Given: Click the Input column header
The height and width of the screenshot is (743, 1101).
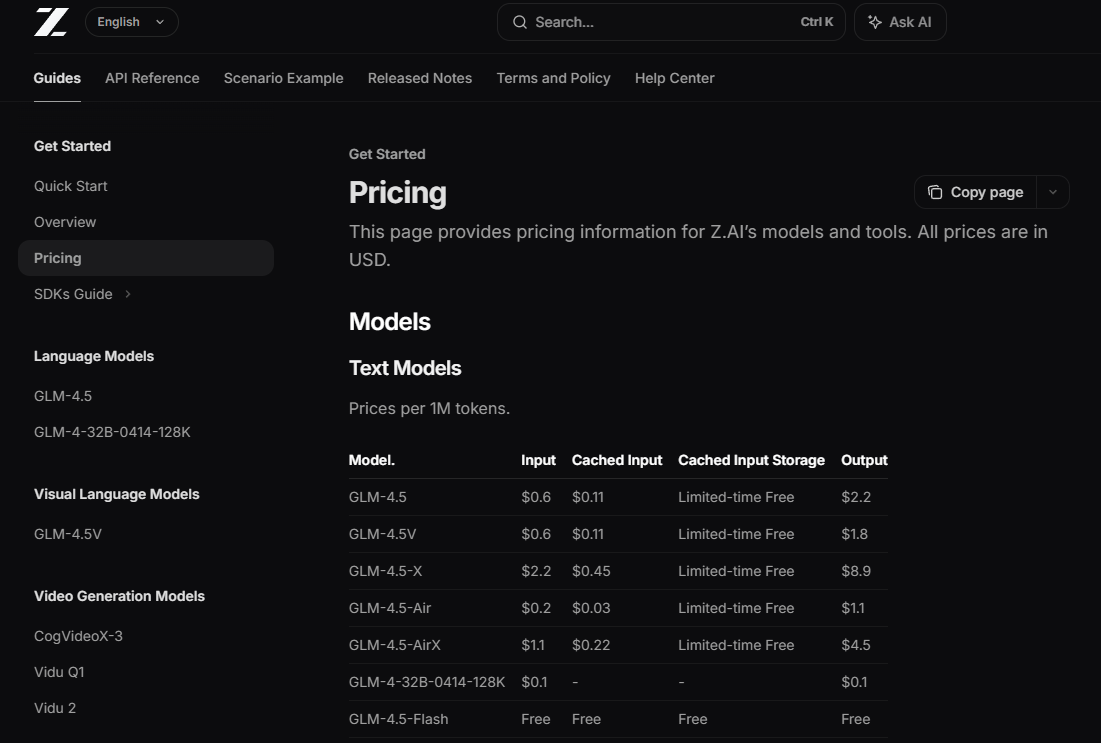Looking at the screenshot, I should tap(539, 460).
